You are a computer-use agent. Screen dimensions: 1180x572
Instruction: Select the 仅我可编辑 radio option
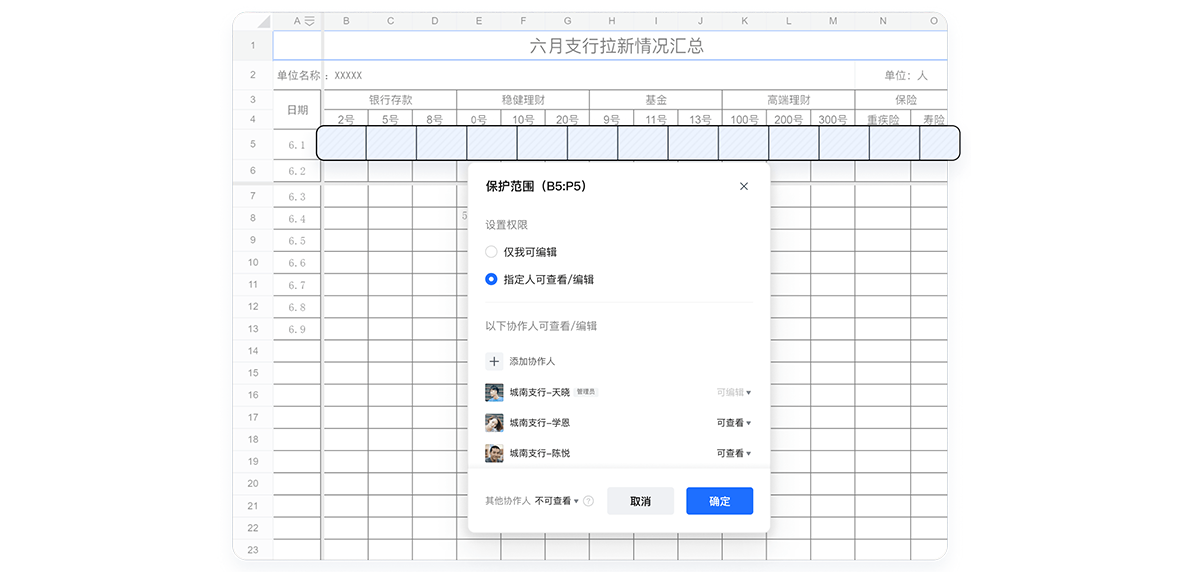[x=491, y=252]
